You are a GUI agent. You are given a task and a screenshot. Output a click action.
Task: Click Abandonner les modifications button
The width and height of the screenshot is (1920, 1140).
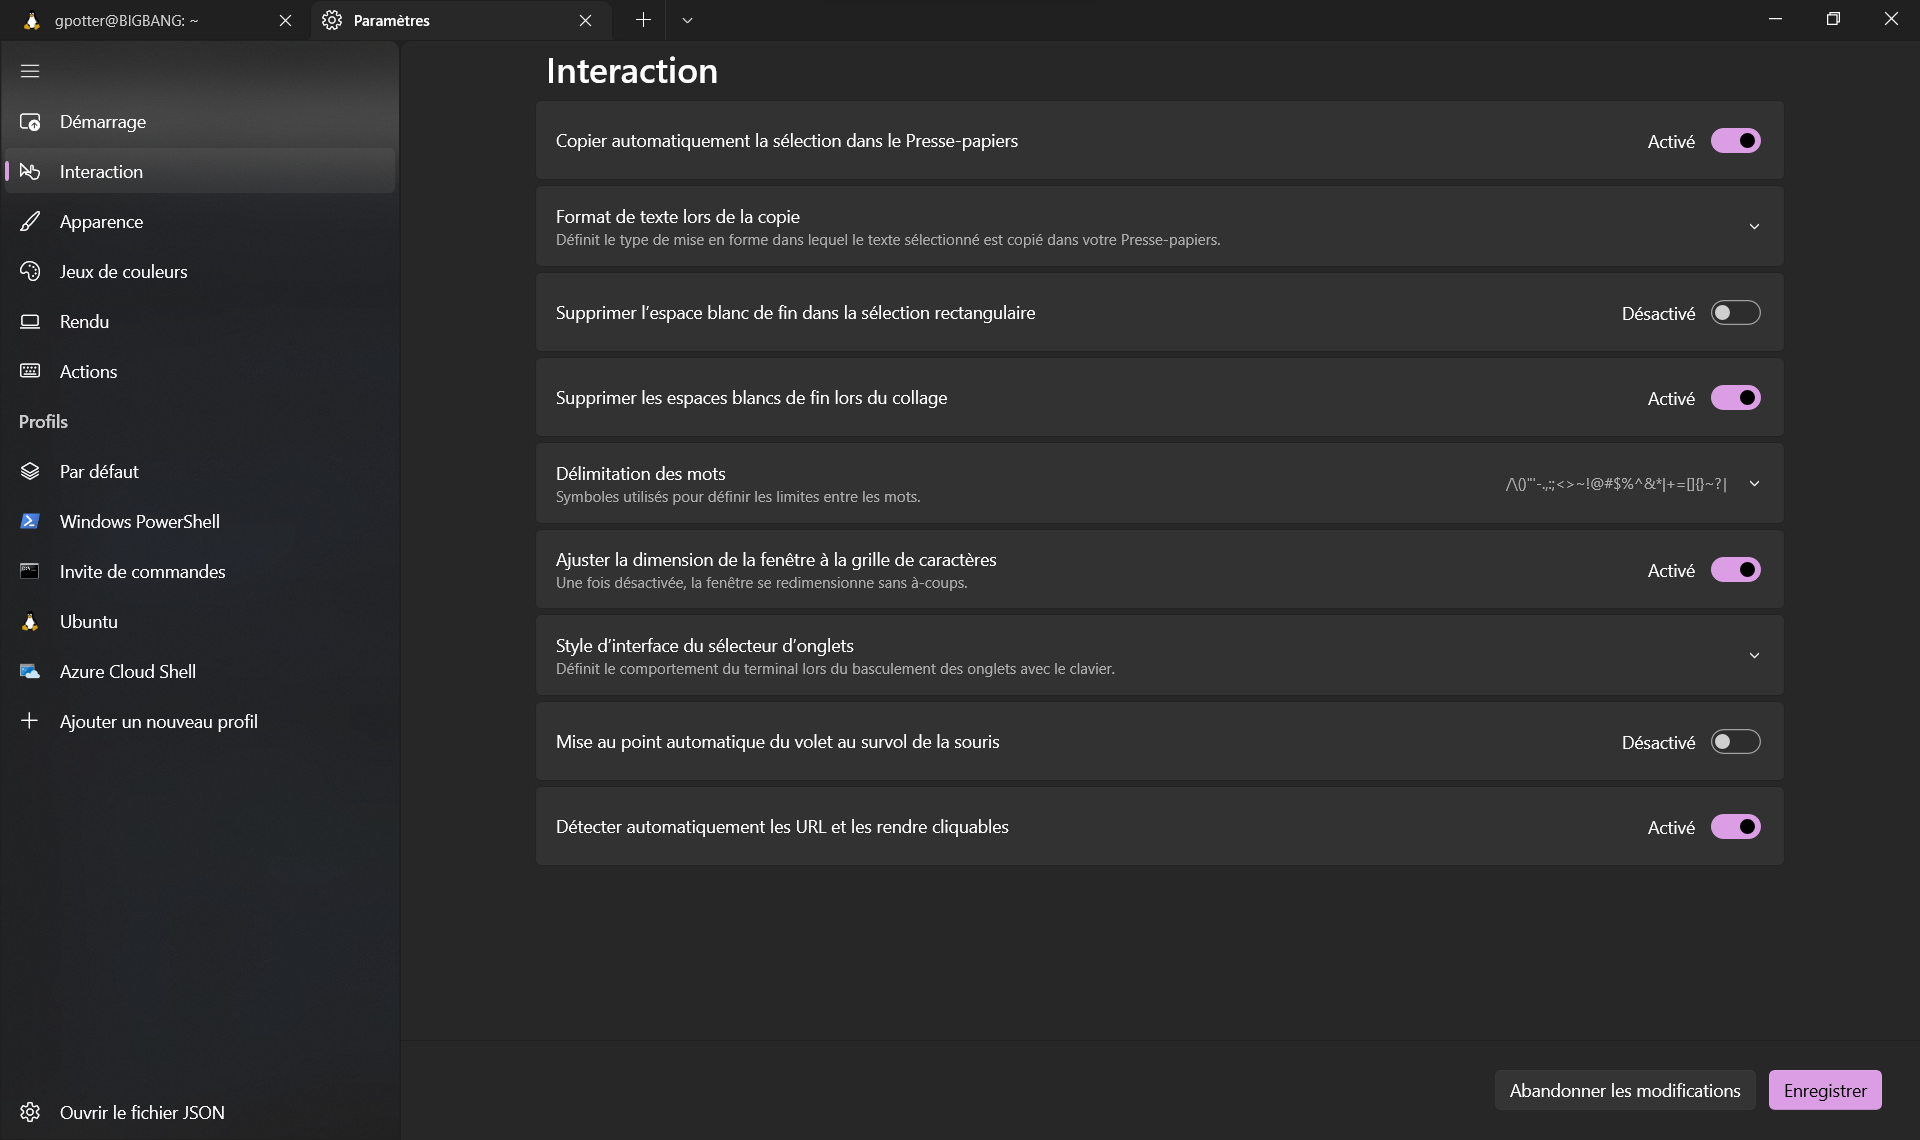coord(1625,1091)
